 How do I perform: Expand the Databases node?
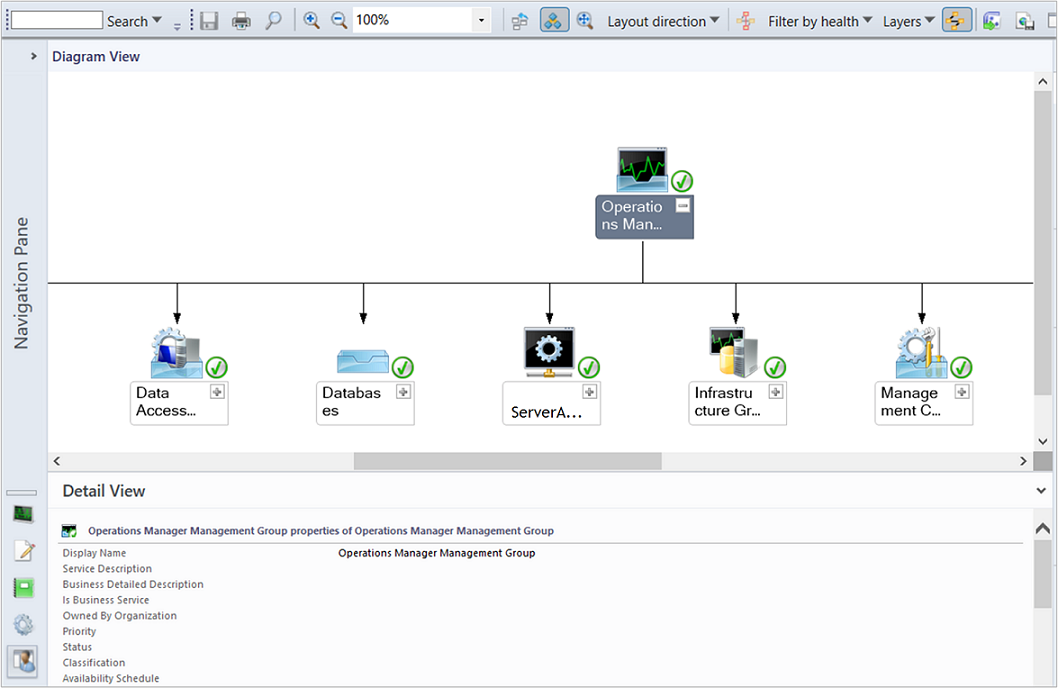coord(403,392)
